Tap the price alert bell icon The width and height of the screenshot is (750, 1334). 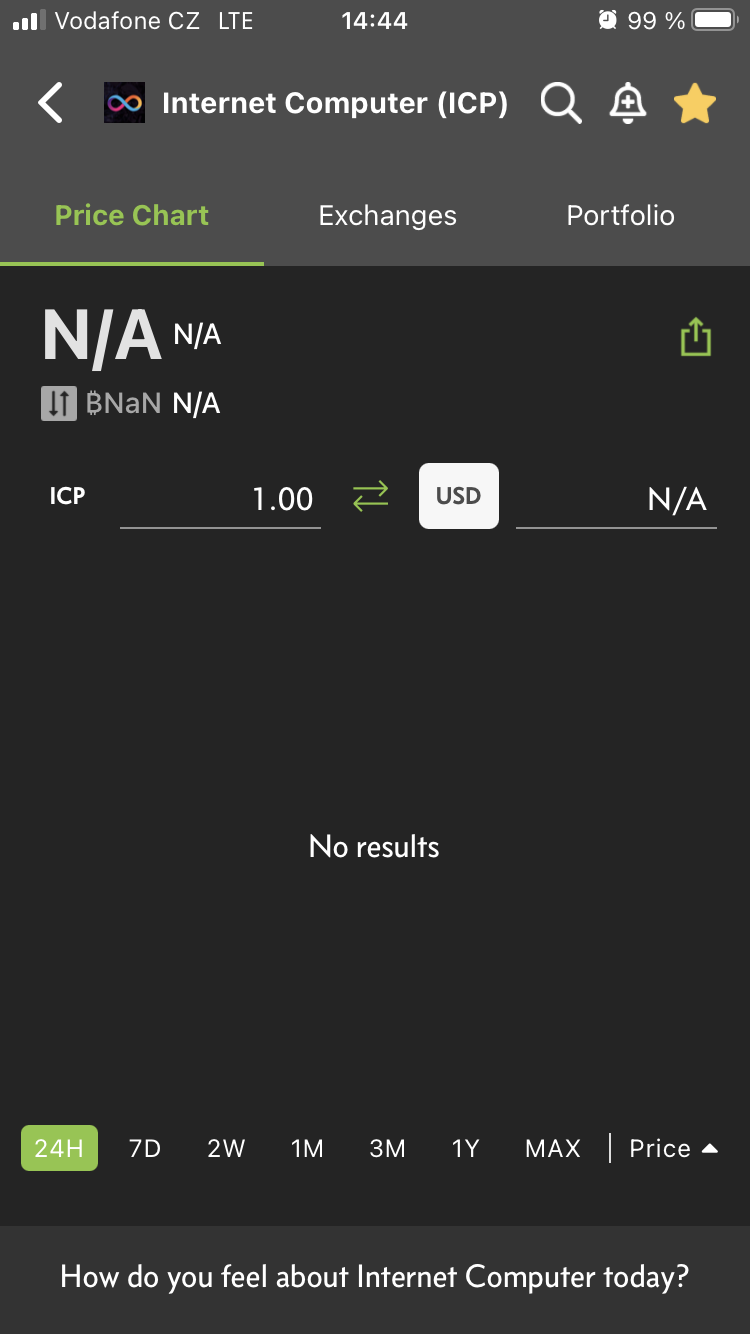[628, 103]
